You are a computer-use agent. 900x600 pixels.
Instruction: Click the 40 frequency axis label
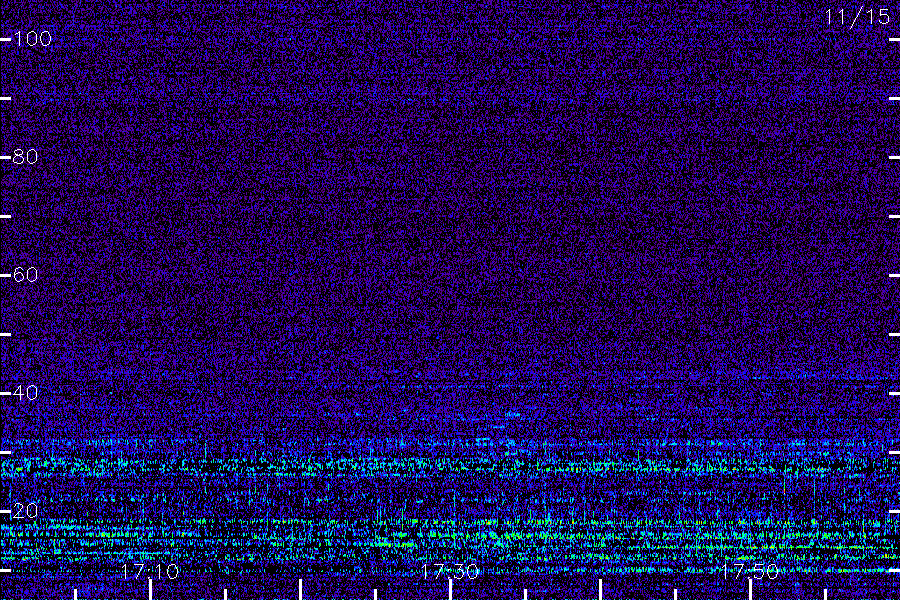(x=25, y=393)
